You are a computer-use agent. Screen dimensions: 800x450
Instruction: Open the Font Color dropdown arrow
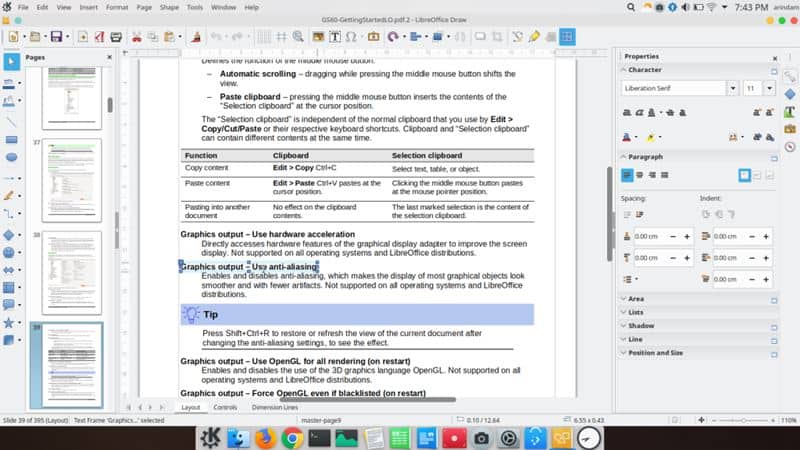[x=636, y=137]
